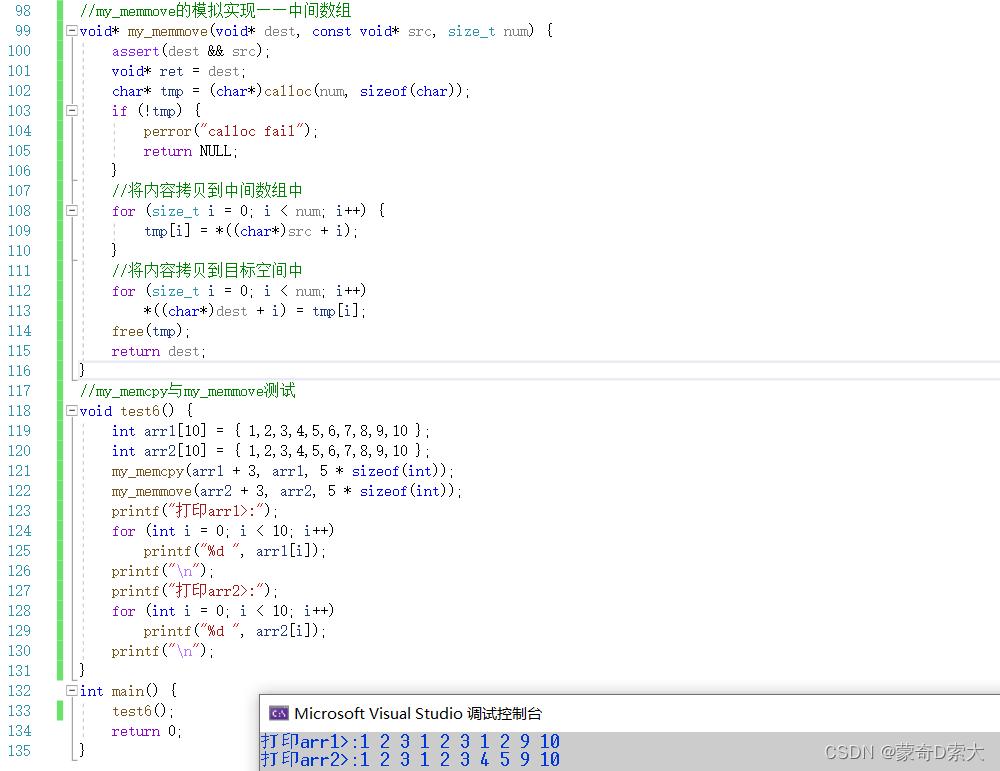Click the return dest statement

pyautogui.click(x=158, y=351)
